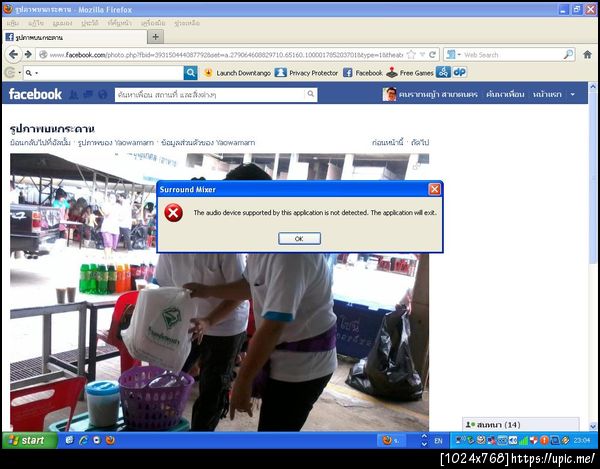
Task: Open the Facebook chat bar (14)
Action: (520, 425)
